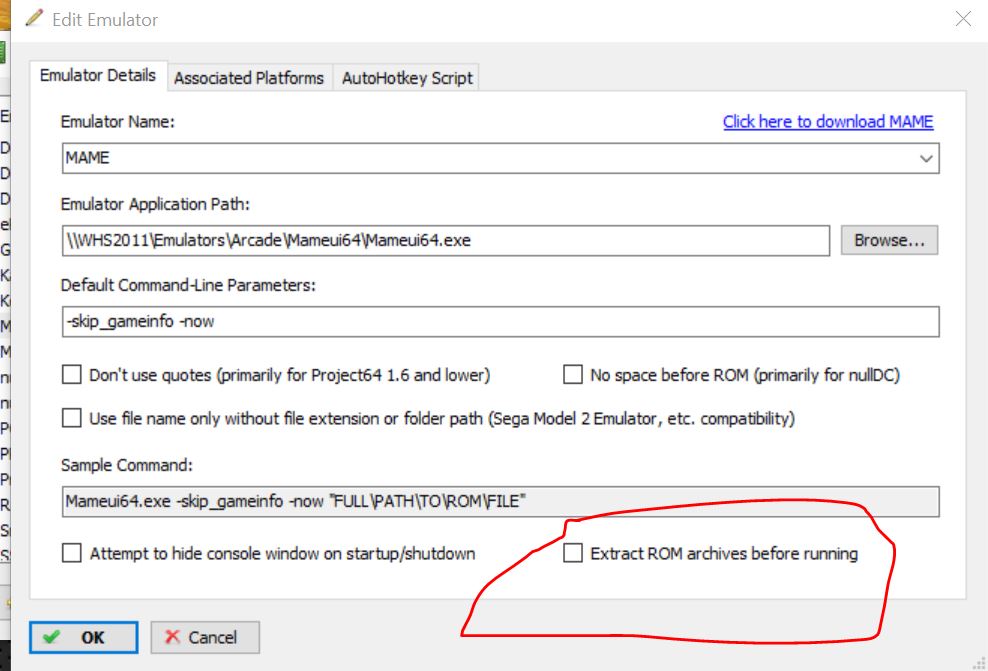Confirm with the OK button
The image size is (988, 671).
point(83,638)
